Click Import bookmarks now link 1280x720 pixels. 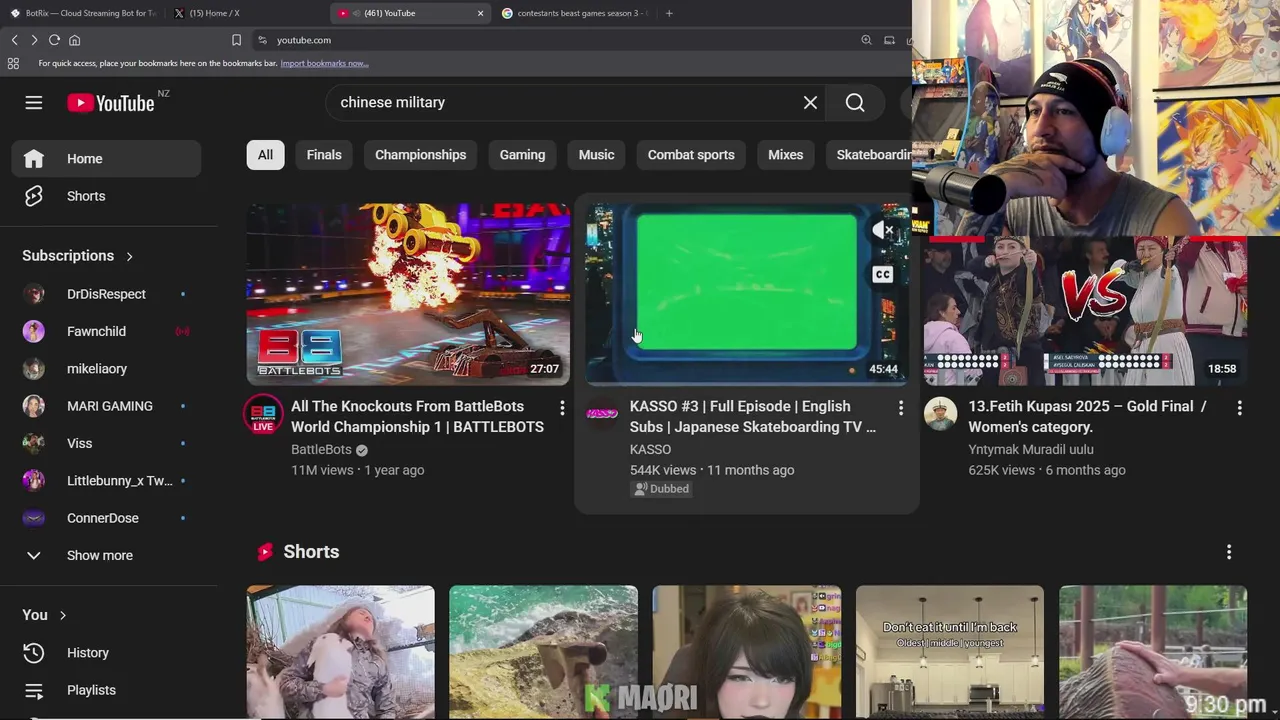click(x=324, y=63)
